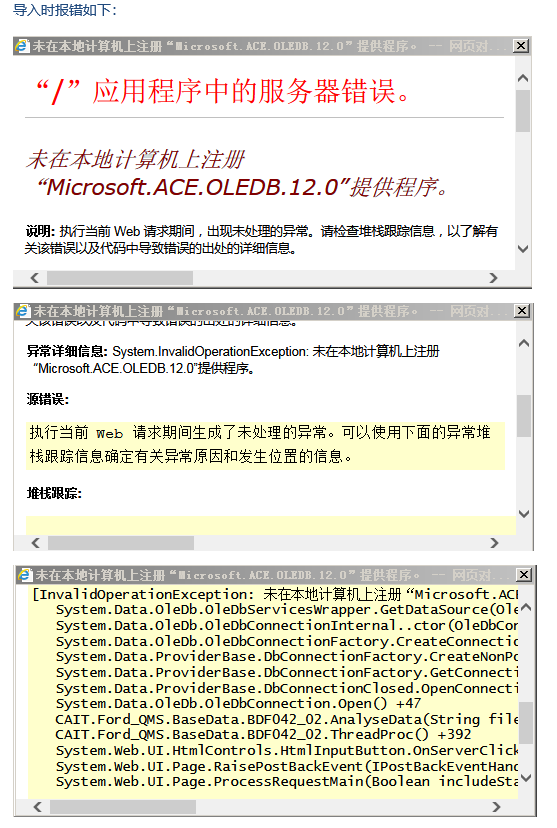Click right arrow of stack trace horizontal scrollbar

coord(496,806)
